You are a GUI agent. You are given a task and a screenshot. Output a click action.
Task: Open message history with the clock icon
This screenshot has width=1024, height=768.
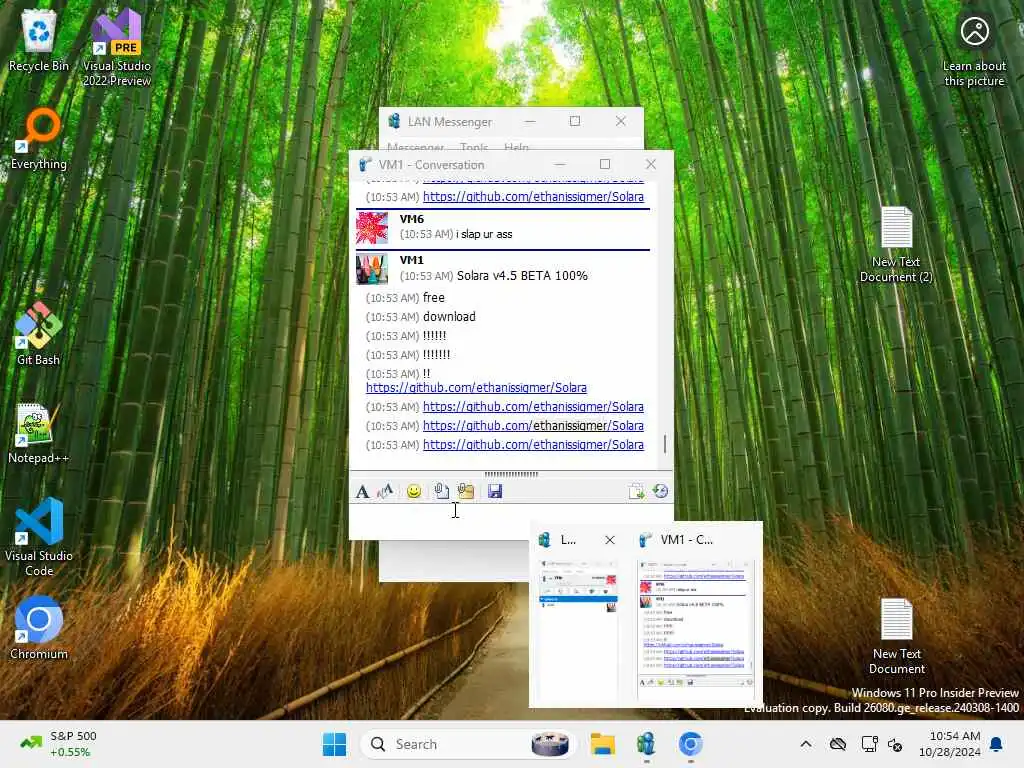pos(660,491)
